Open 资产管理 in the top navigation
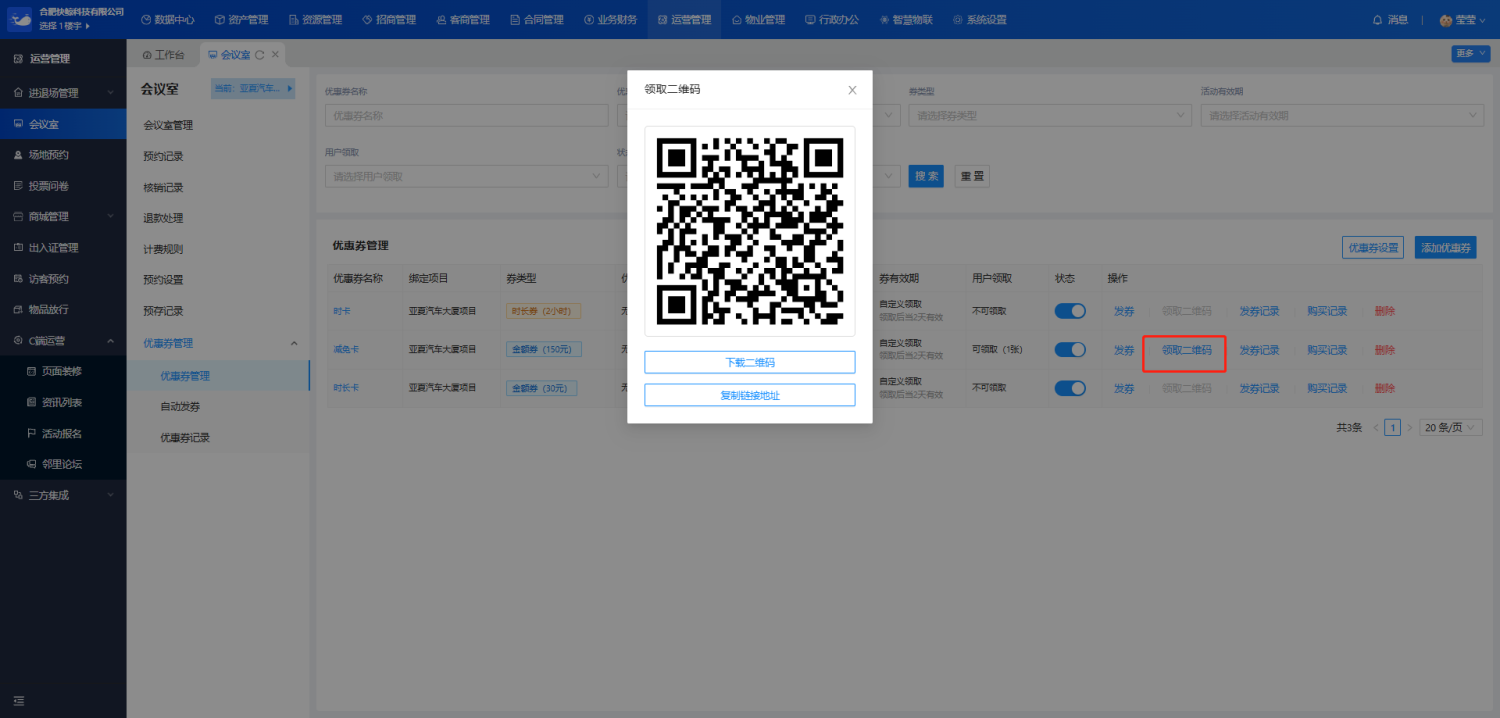The image size is (1500, 718). tap(241, 19)
